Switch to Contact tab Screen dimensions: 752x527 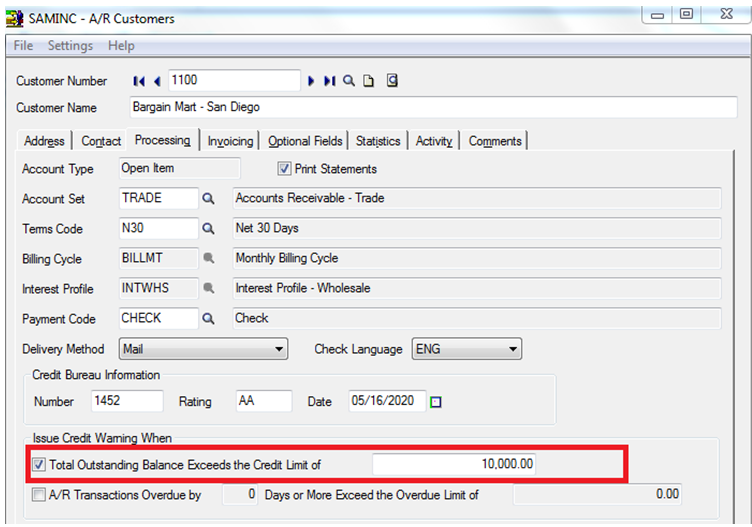[x=101, y=141]
